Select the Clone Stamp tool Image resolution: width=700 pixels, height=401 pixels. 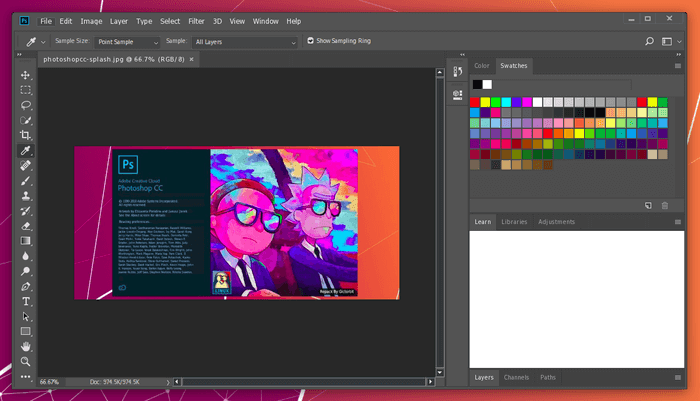tap(25, 196)
